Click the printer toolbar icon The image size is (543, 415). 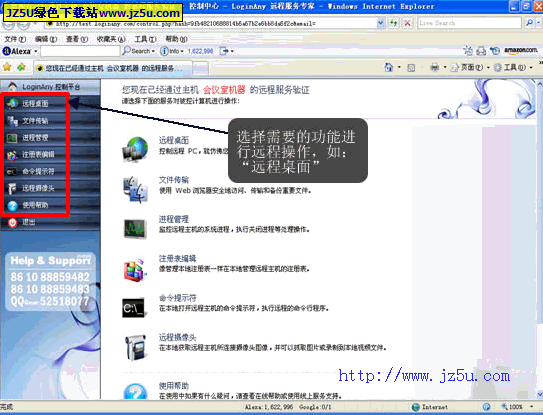click(x=435, y=67)
